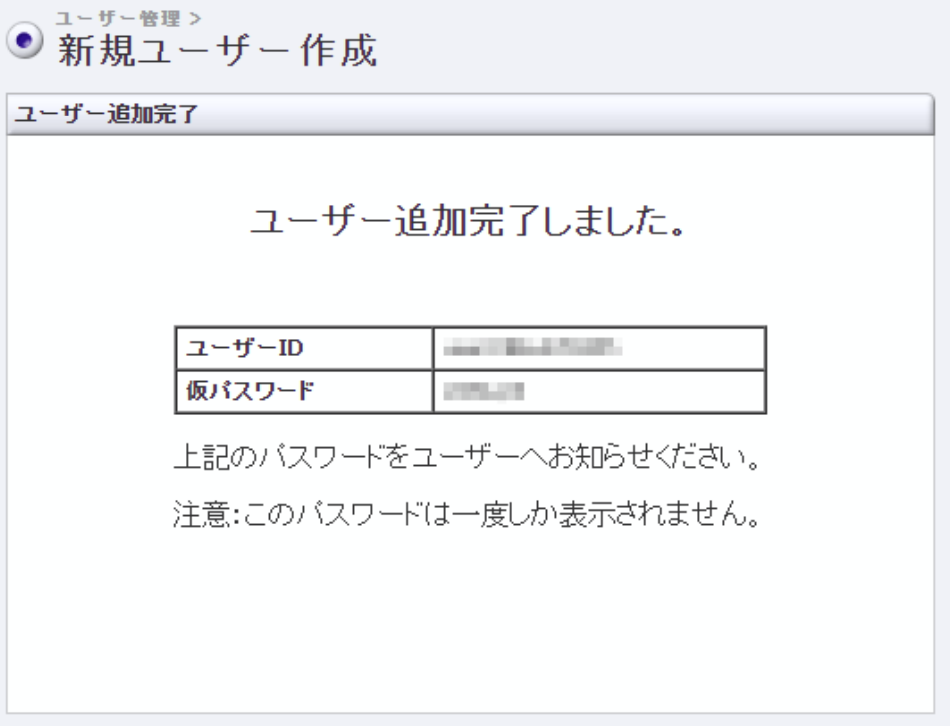
Task: Click the round purple bullet icon beside the title
Action: click(25, 41)
